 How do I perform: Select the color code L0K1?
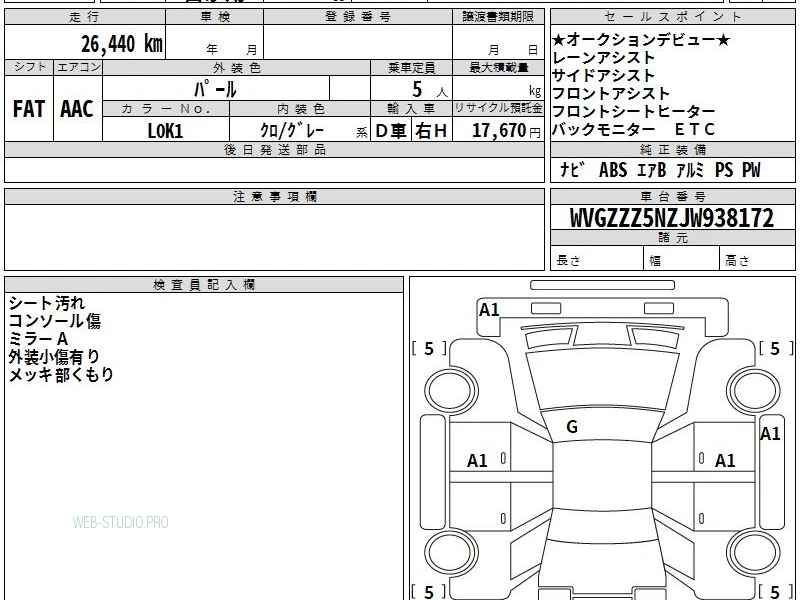click(x=165, y=131)
